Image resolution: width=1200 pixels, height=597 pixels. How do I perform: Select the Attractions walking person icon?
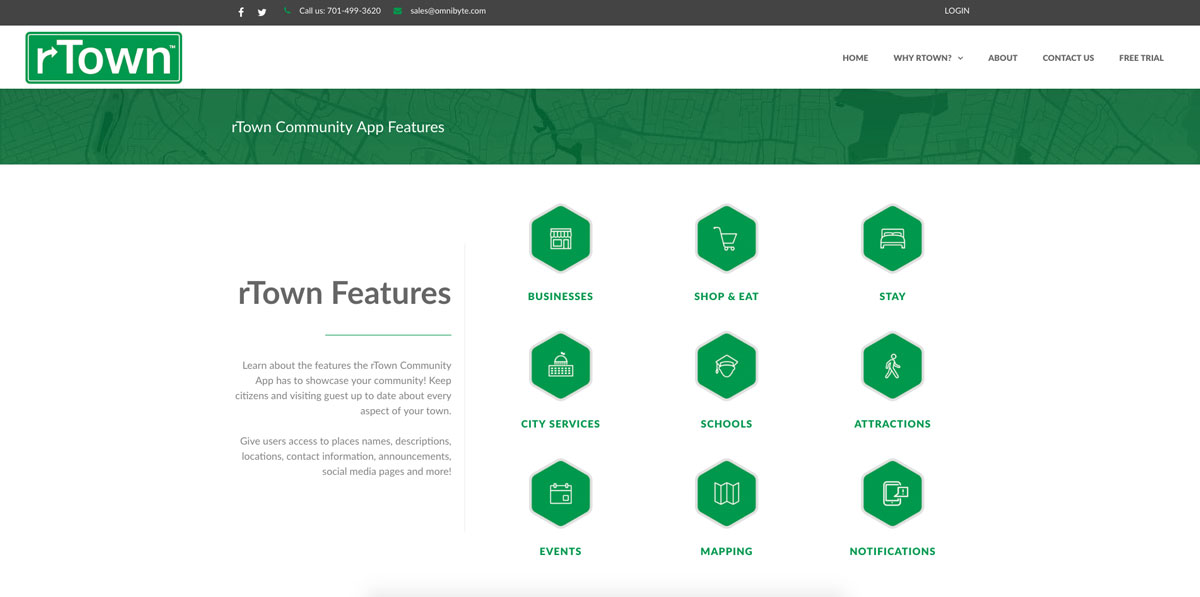pyautogui.click(x=892, y=366)
